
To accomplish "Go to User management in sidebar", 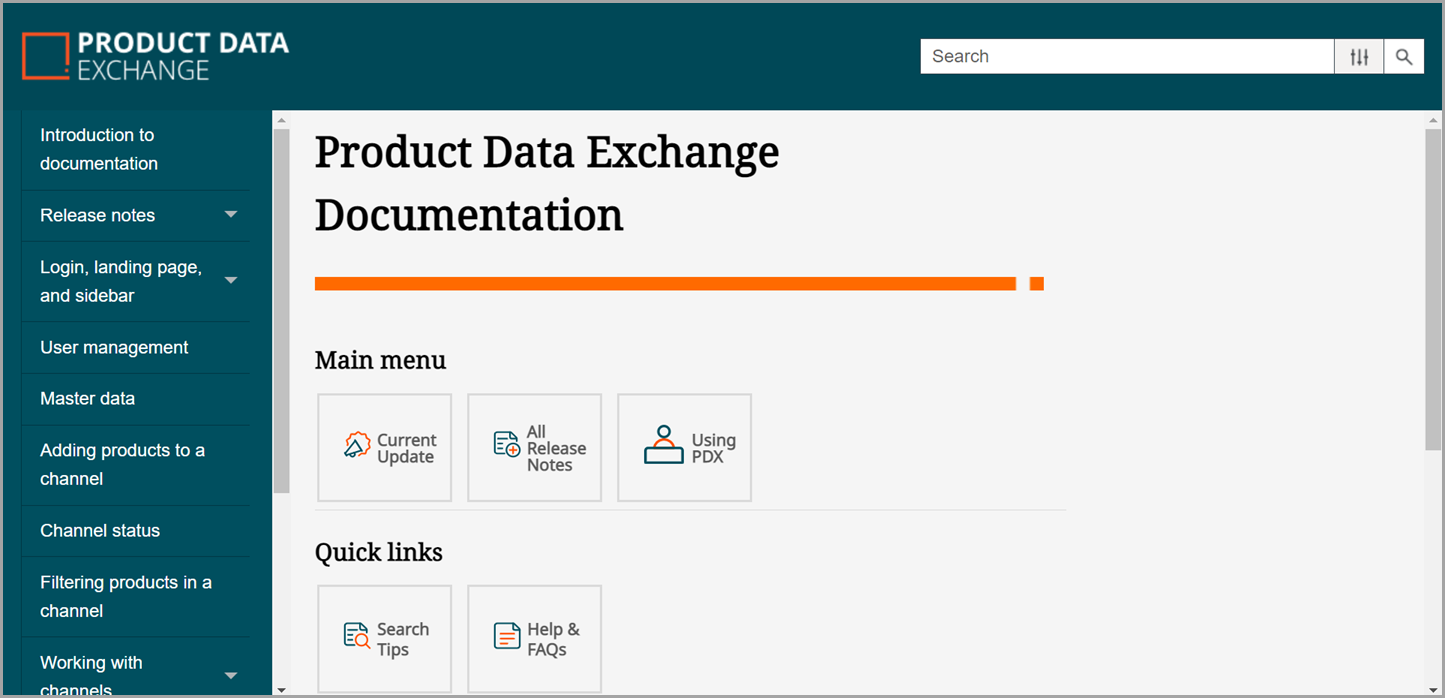I will tap(114, 347).
